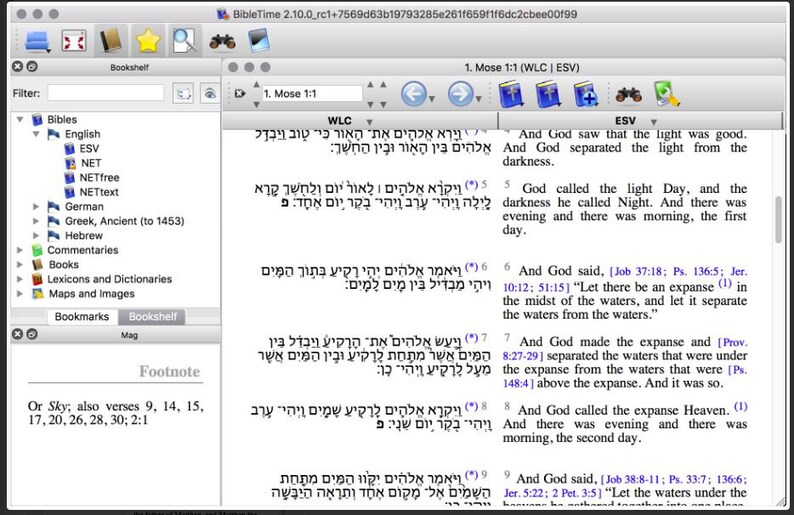The image size is (794, 515).
Task: Go back in history with left arrow
Action: coord(413,94)
